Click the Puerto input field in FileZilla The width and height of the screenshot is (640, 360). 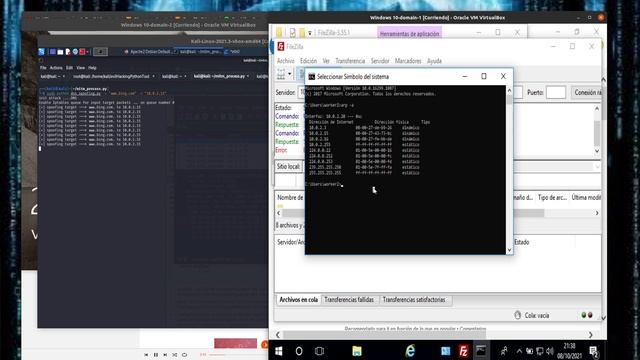pos(556,93)
